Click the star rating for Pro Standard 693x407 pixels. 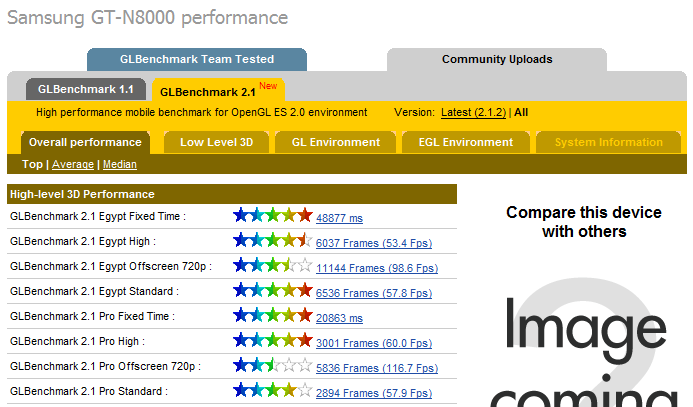pyautogui.click(x=273, y=390)
